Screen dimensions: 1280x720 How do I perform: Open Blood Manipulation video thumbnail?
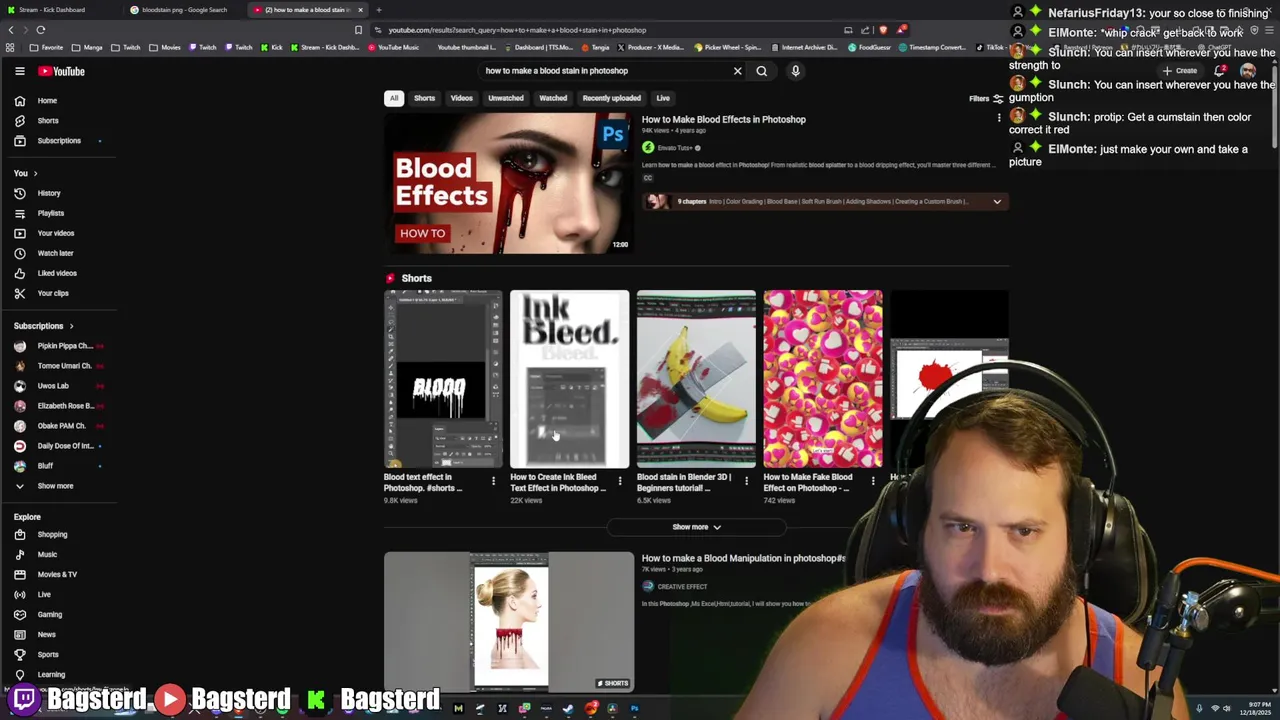[509, 621]
